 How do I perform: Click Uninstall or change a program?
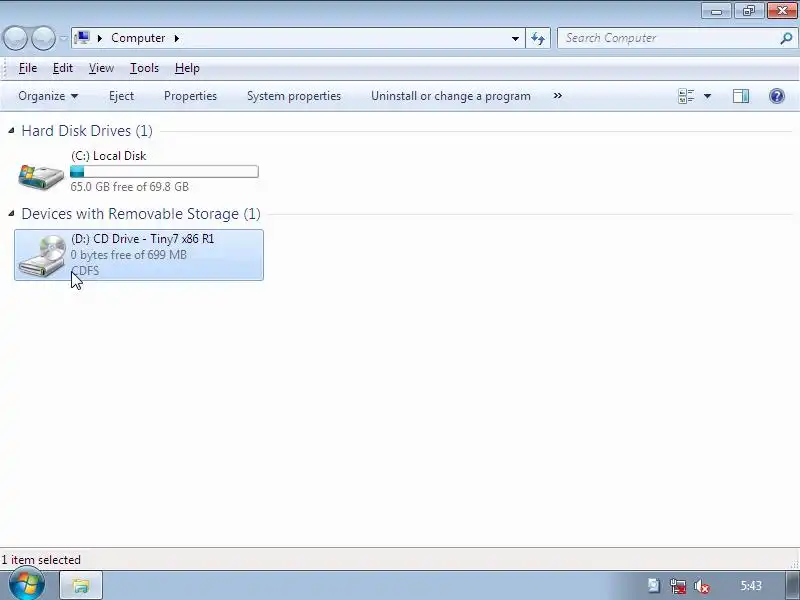point(451,96)
